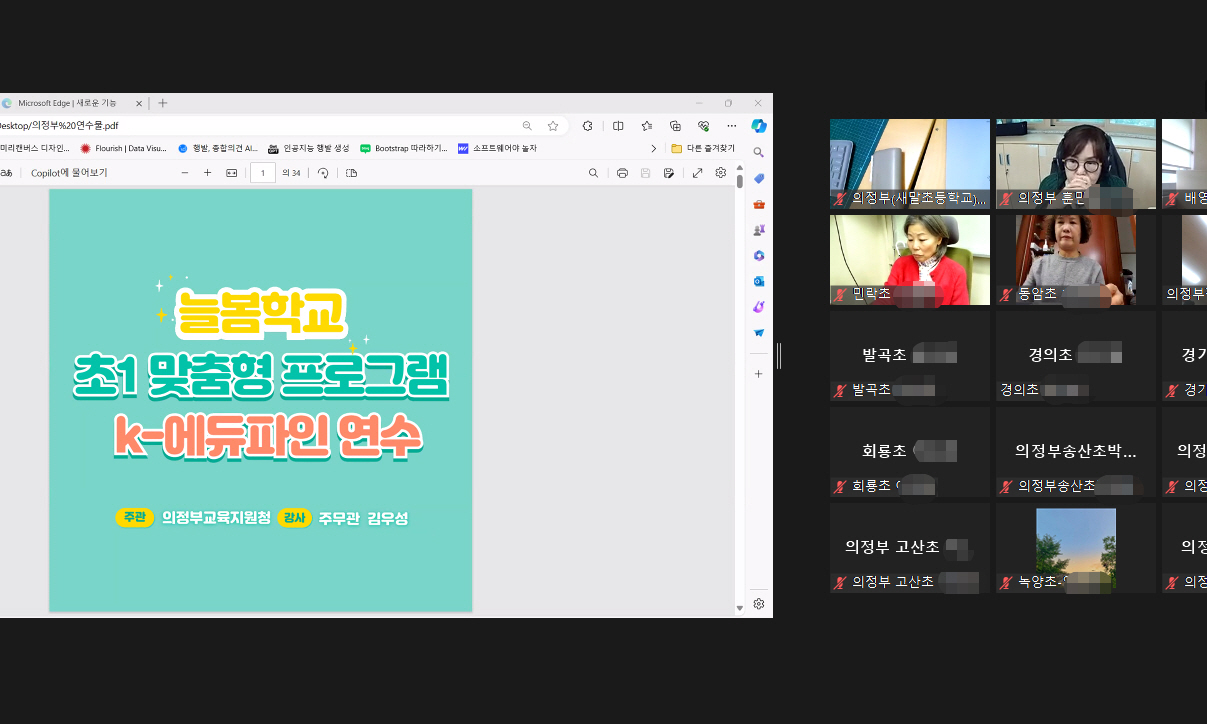The height and width of the screenshot is (724, 1207).
Task: Click the Read aloud icon in the PDF toolbar
Action: 6,173
